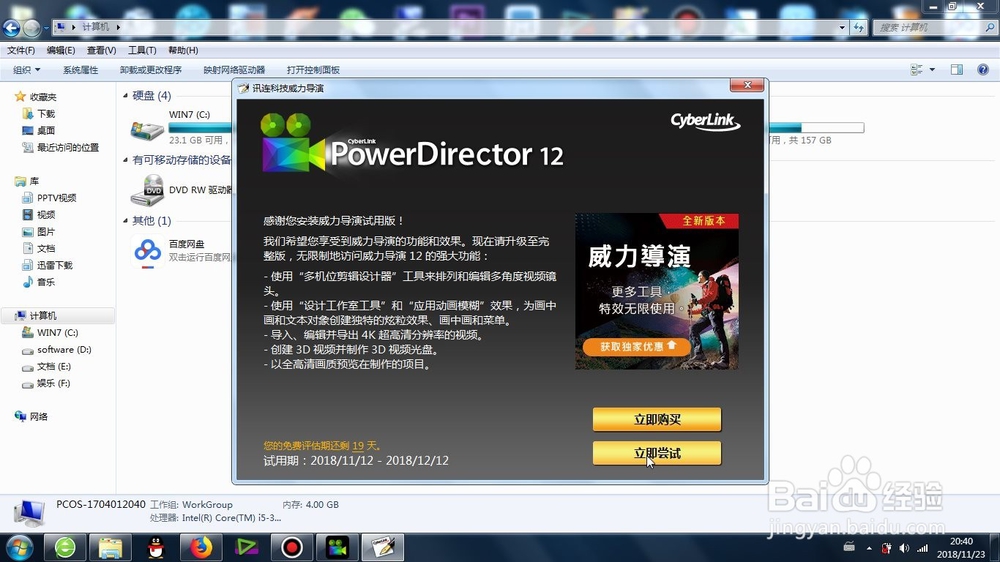Click the volume speaker tray icon

coord(904,548)
